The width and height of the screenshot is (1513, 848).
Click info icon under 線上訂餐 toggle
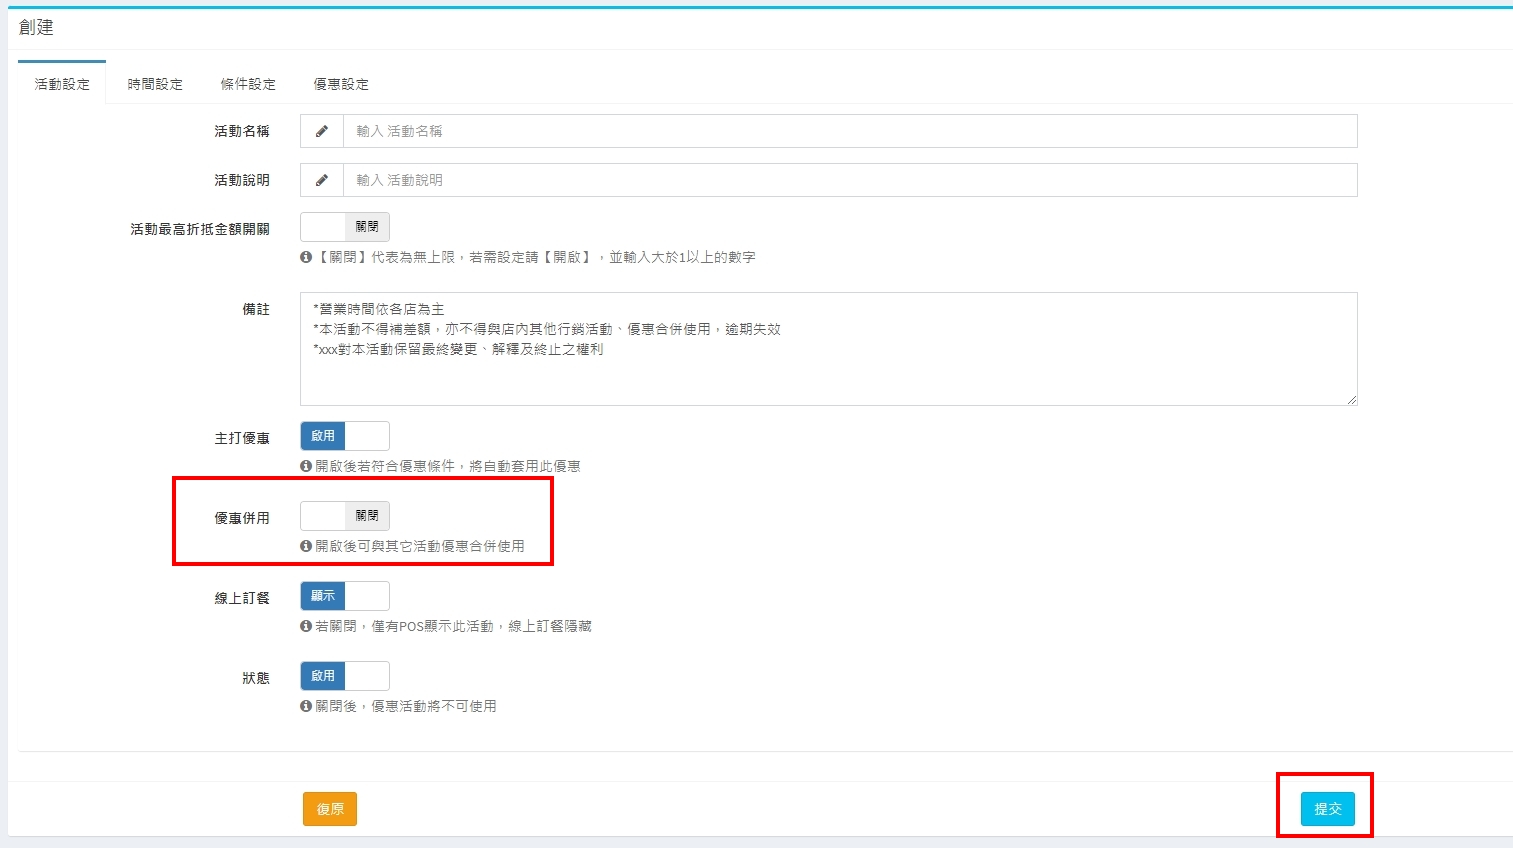306,626
